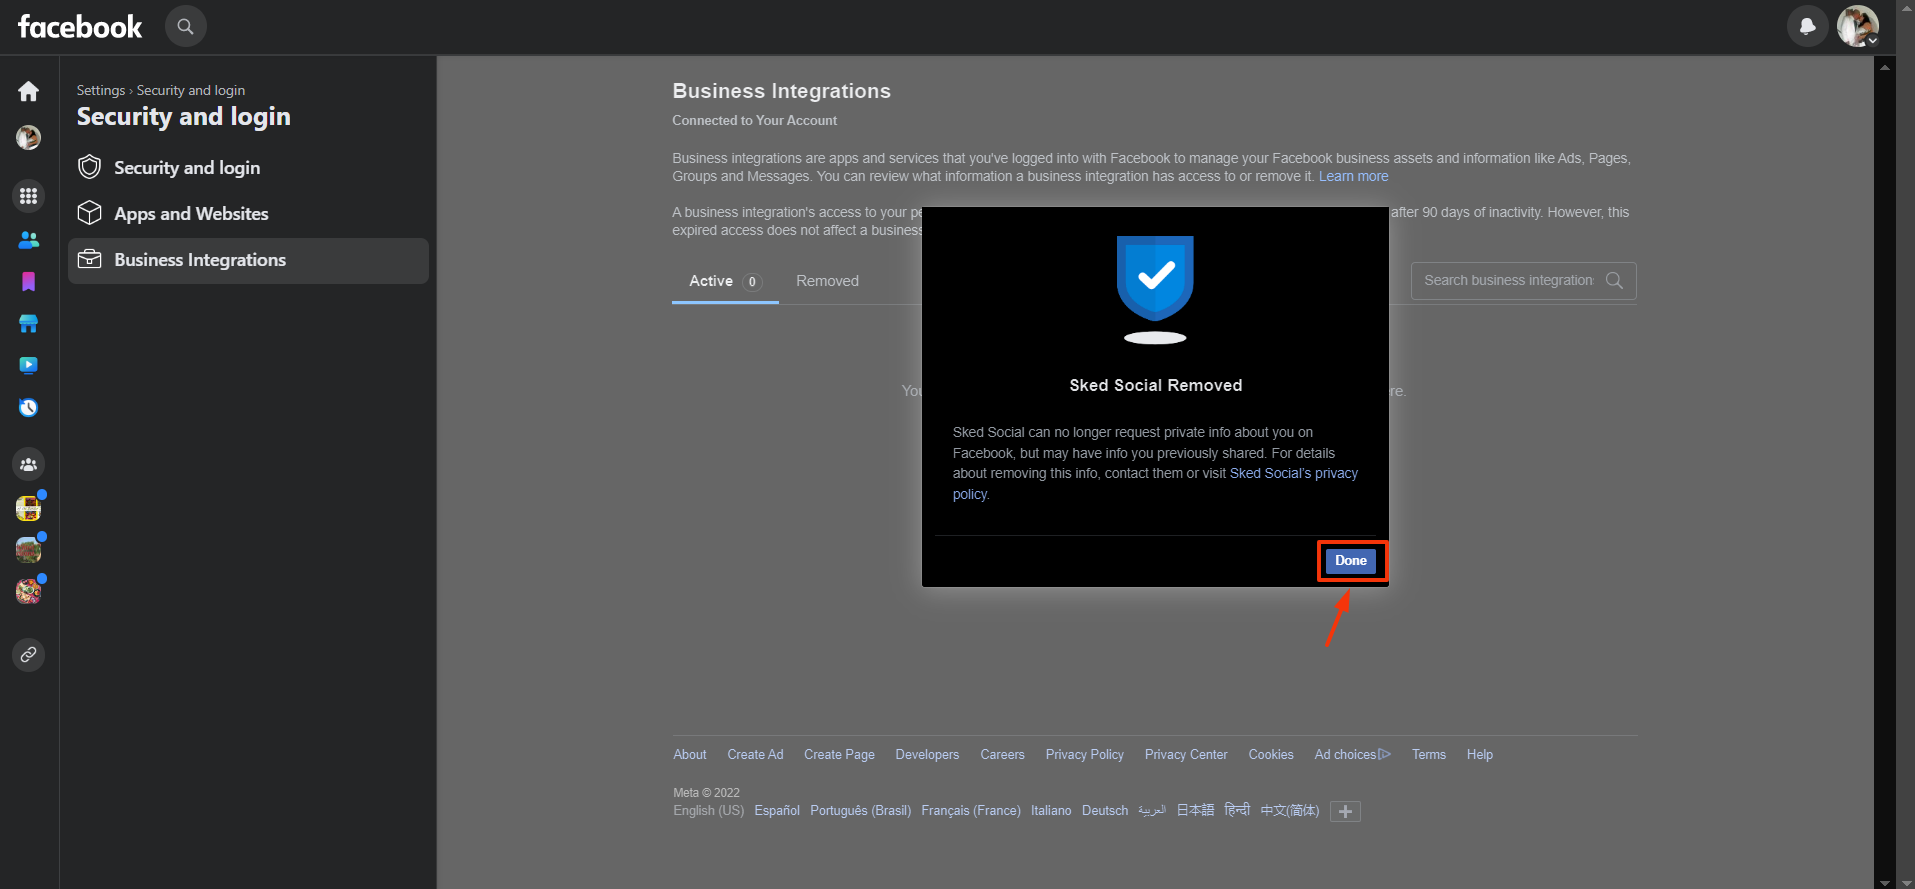The width and height of the screenshot is (1915, 889).
Task: Click the plus button for more languages
Action: (x=1346, y=812)
